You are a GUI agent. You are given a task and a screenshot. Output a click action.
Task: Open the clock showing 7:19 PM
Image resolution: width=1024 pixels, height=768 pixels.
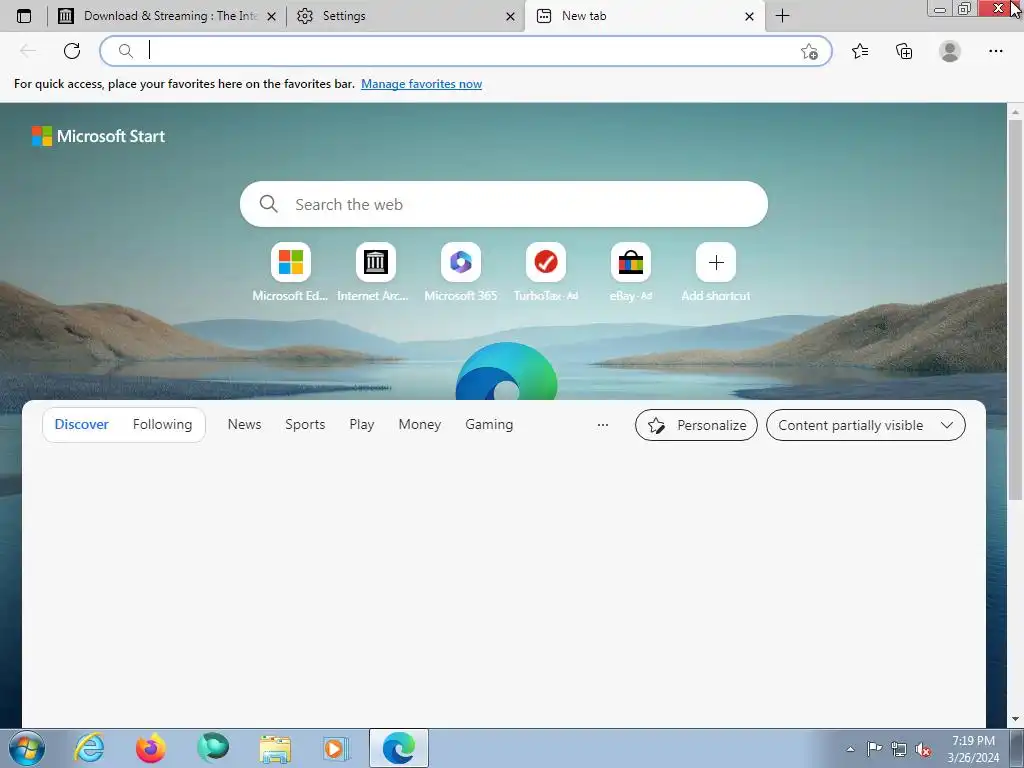(973, 749)
